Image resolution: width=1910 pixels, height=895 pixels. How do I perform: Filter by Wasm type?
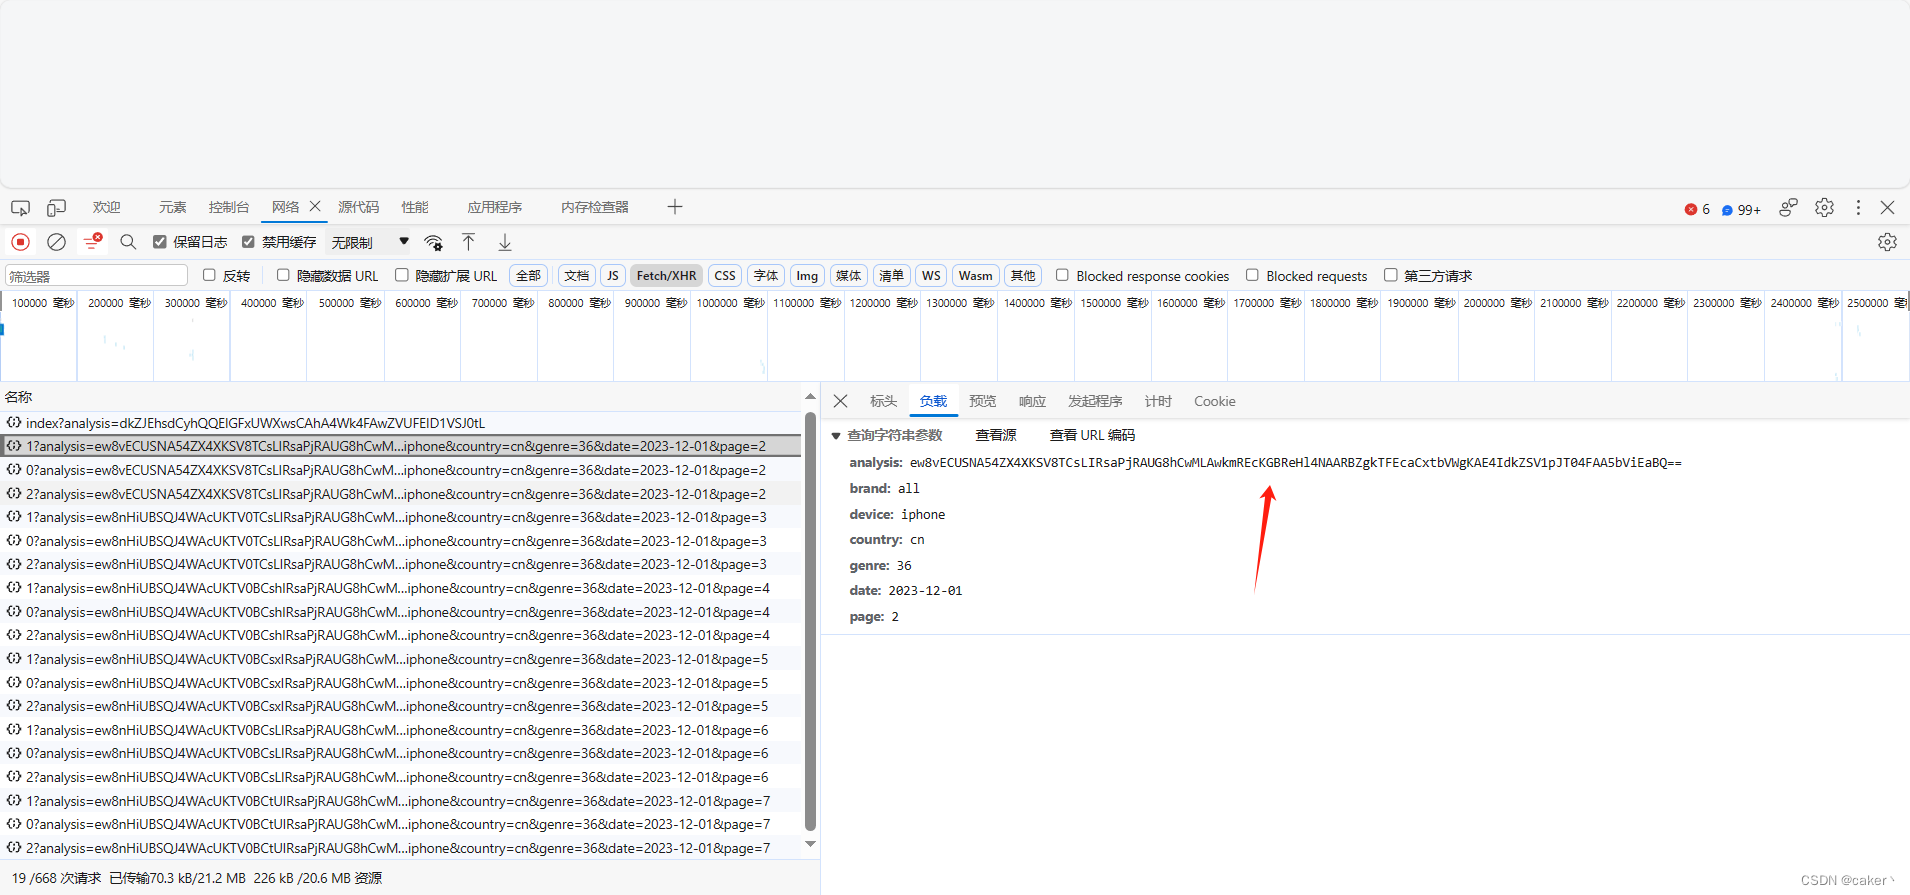[975, 275]
